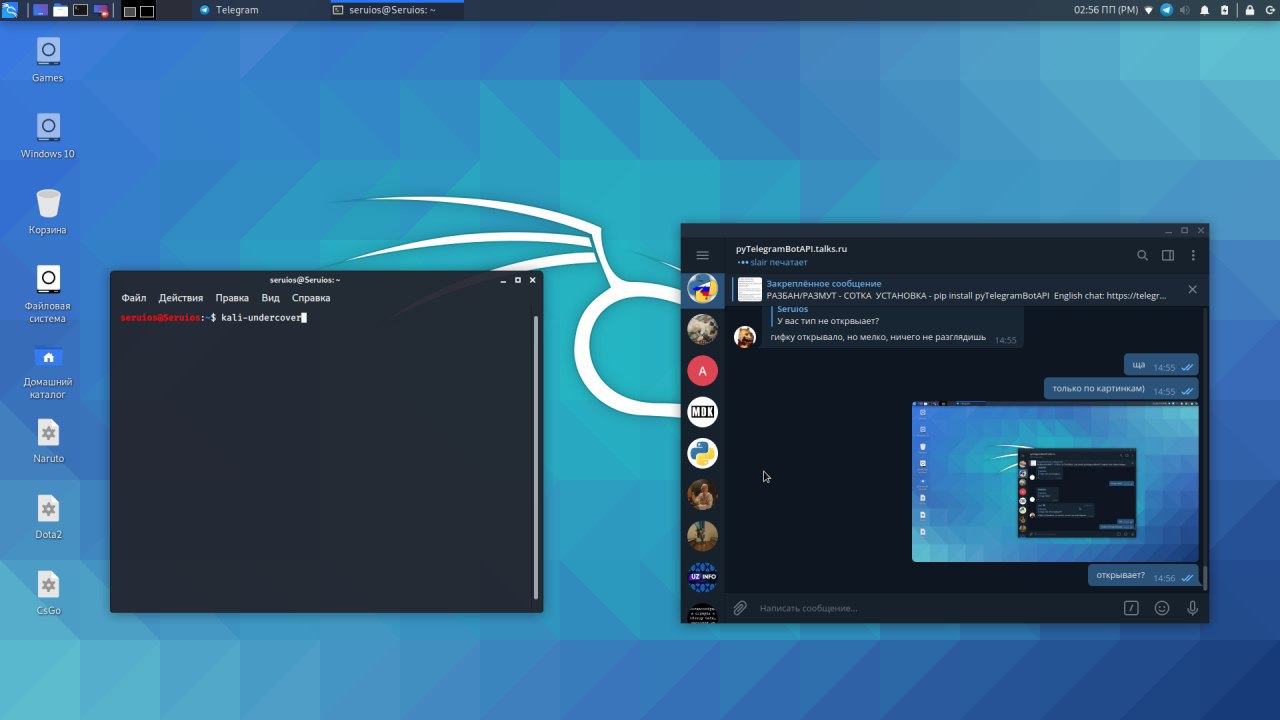Open the volume control tray icon
Image resolution: width=1280 pixels, height=720 pixels.
click(x=1185, y=10)
